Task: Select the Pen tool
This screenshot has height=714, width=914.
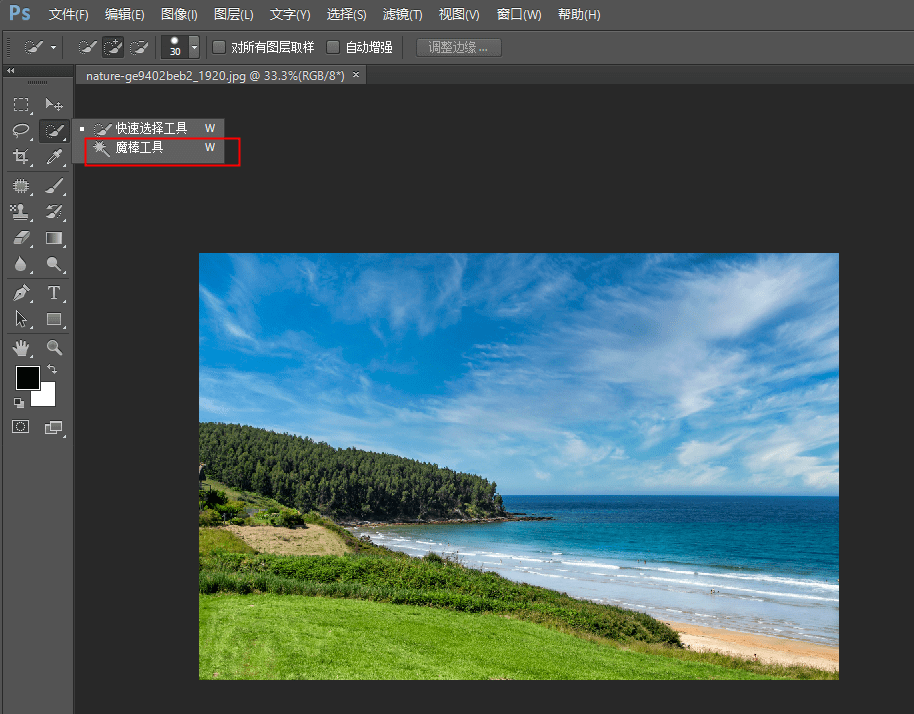Action: (x=21, y=293)
